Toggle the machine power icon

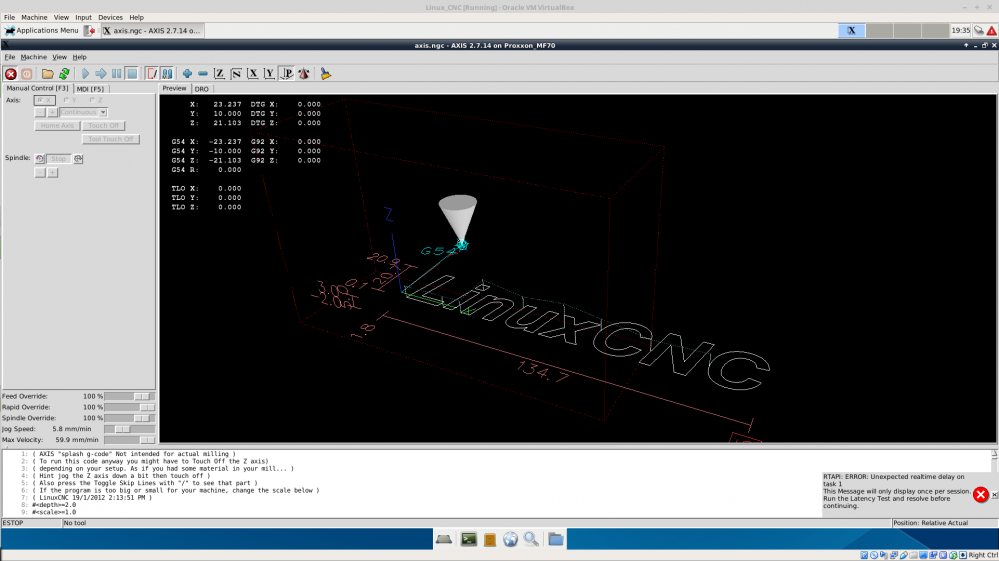pos(27,73)
